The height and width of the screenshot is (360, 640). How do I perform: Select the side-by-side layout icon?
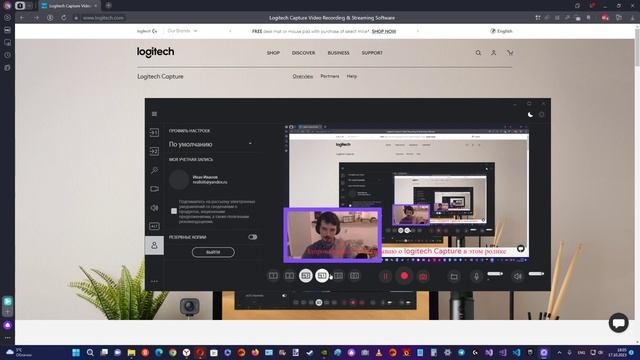[x=338, y=276]
